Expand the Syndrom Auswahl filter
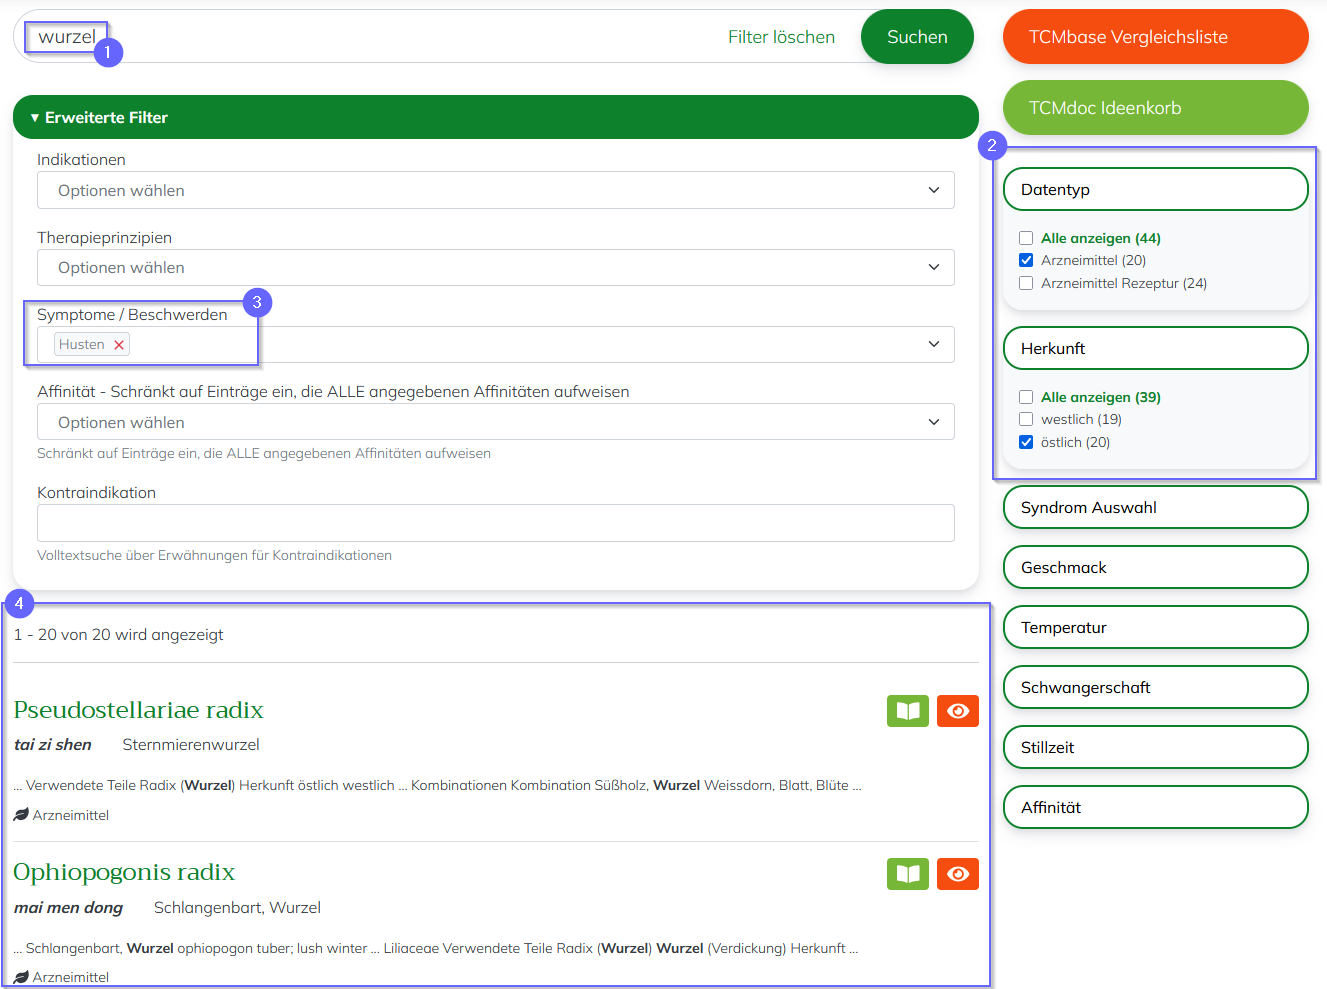Image resolution: width=1327 pixels, height=989 pixels. coord(1155,507)
